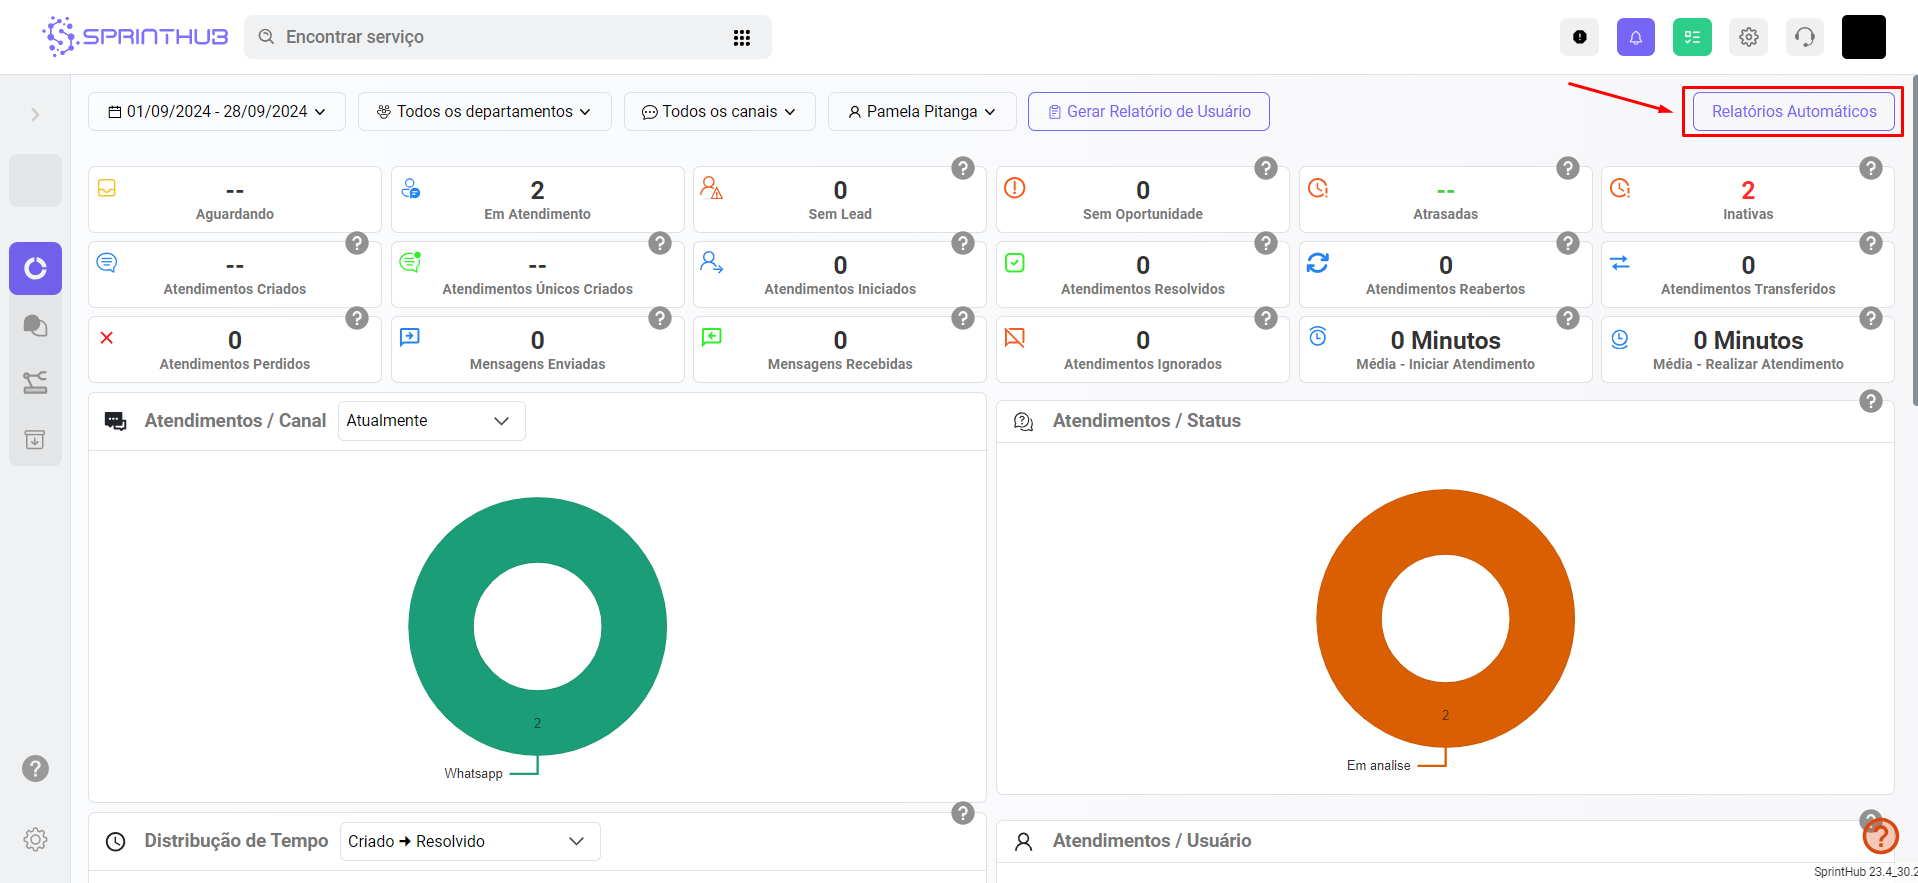Click the headset support icon
The width and height of the screenshot is (1918, 883).
pyautogui.click(x=1804, y=37)
